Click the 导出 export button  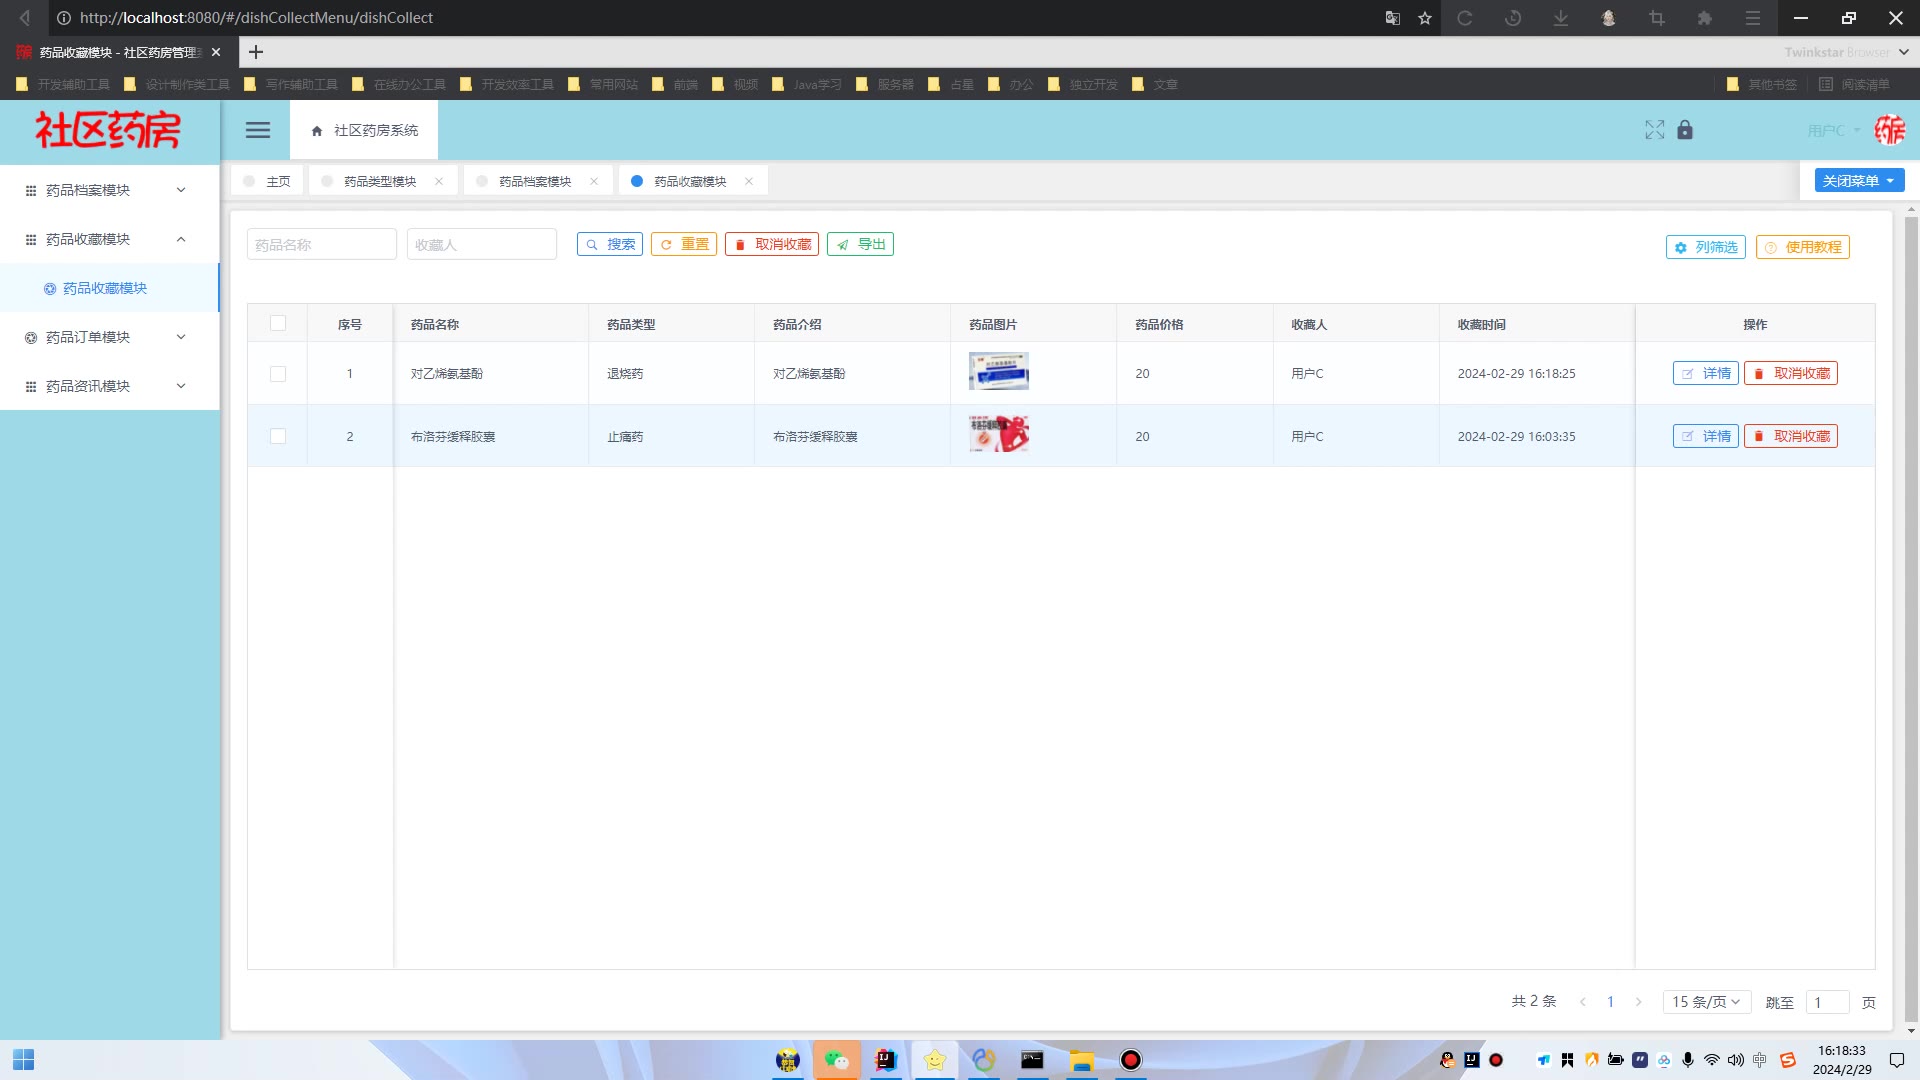coord(860,244)
